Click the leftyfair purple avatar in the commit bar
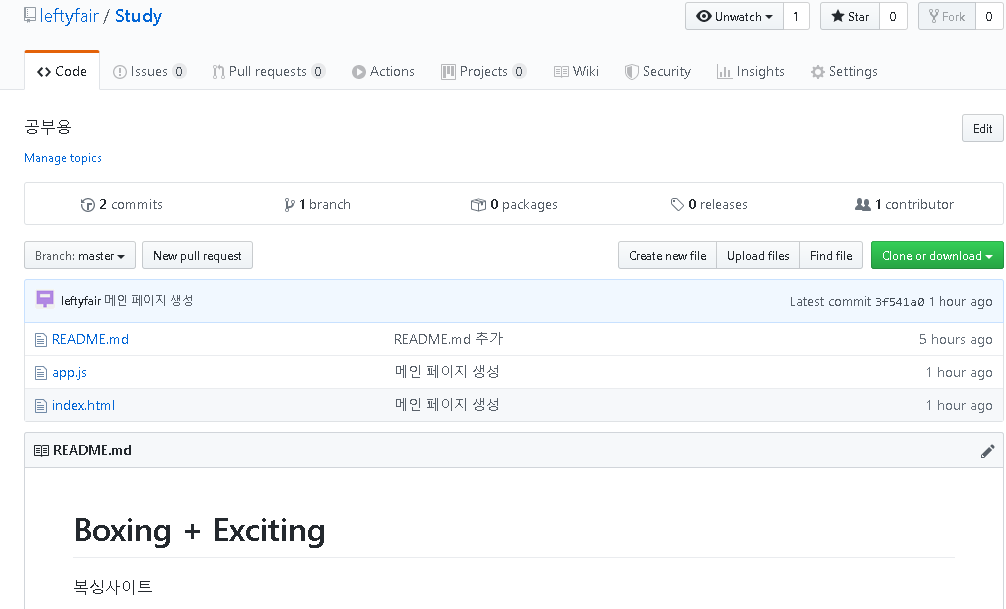Image resolution: width=1006 pixels, height=609 pixels. click(45, 299)
